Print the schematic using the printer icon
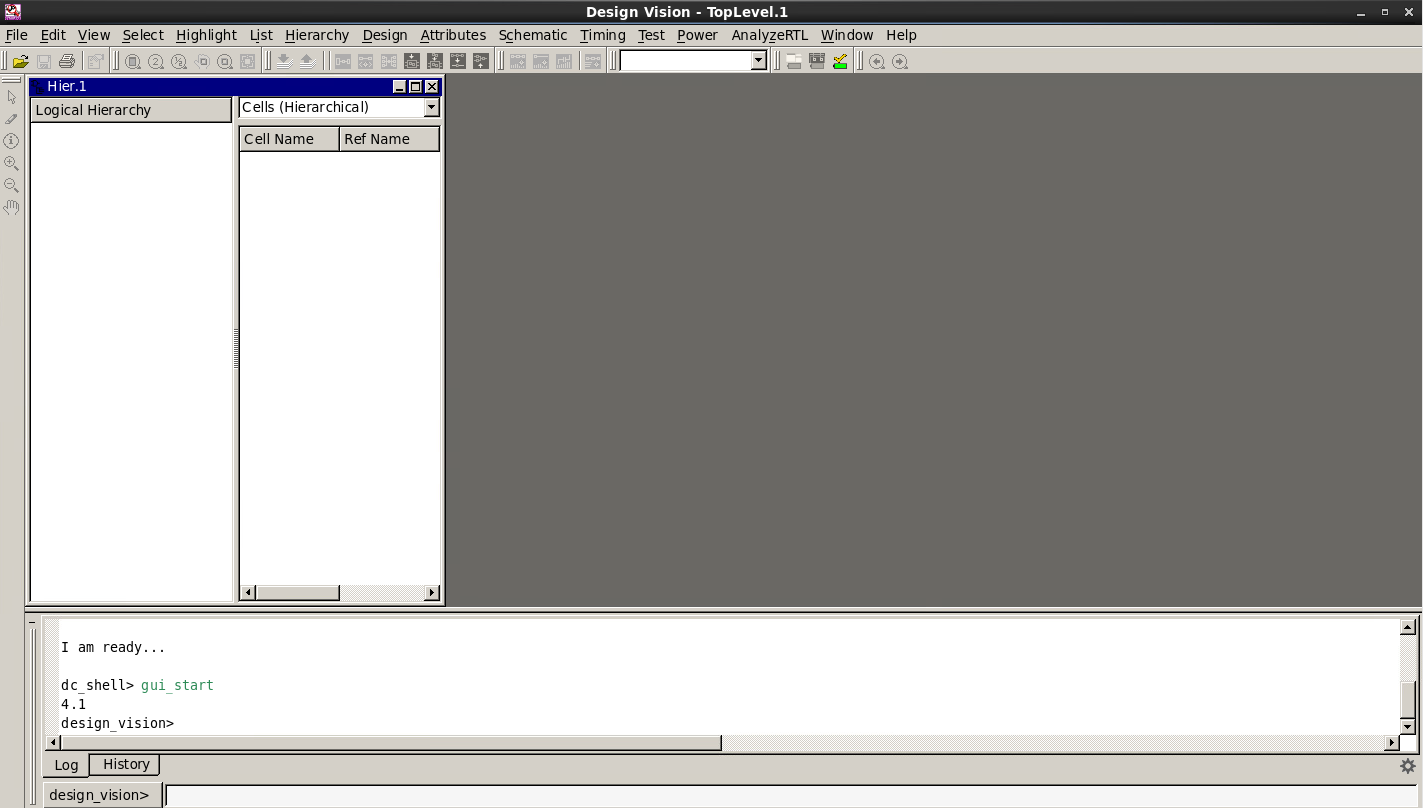The height and width of the screenshot is (808, 1424). [x=66, y=61]
